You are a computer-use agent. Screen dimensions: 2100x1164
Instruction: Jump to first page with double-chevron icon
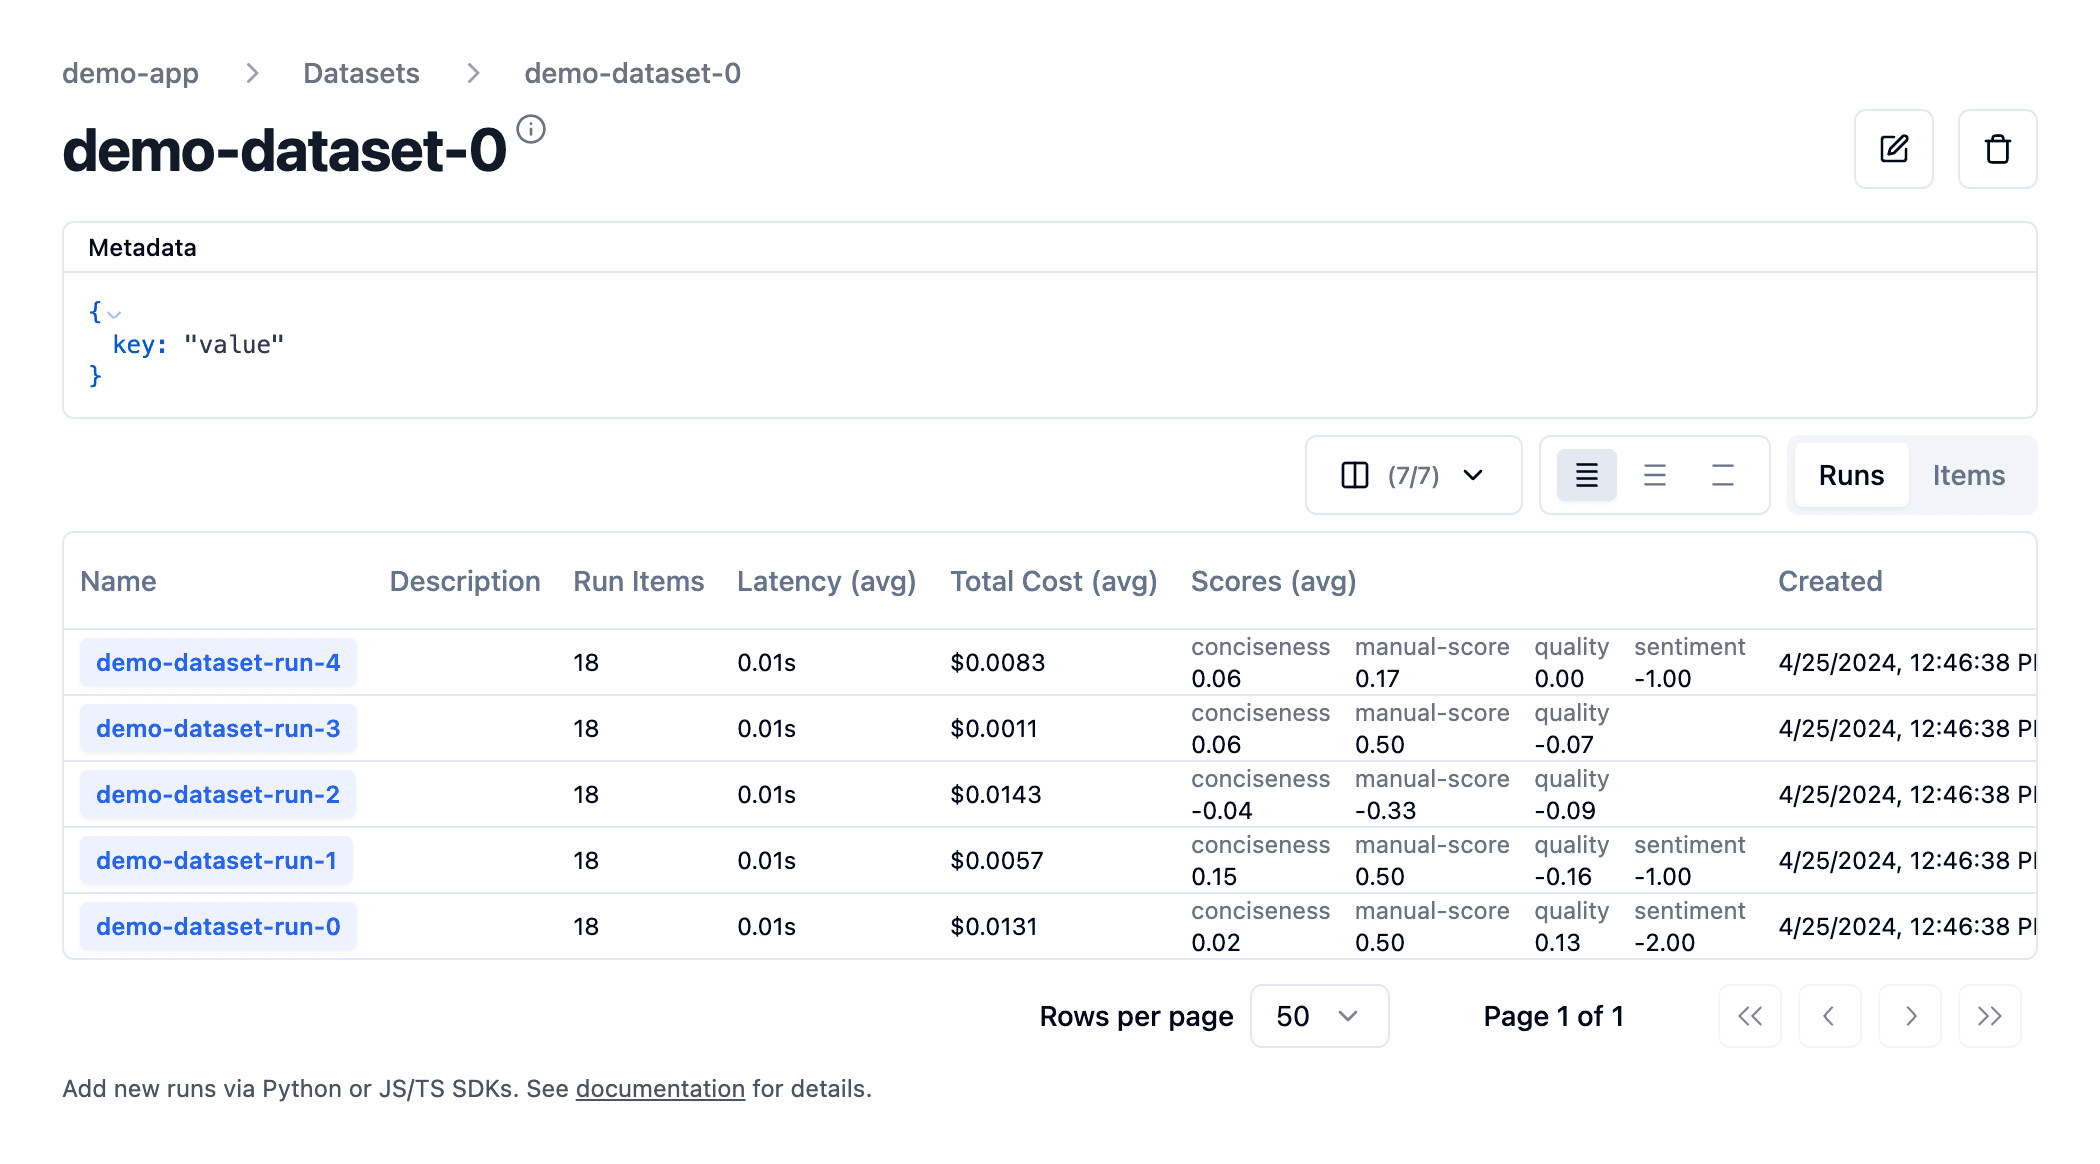(1750, 1016)
